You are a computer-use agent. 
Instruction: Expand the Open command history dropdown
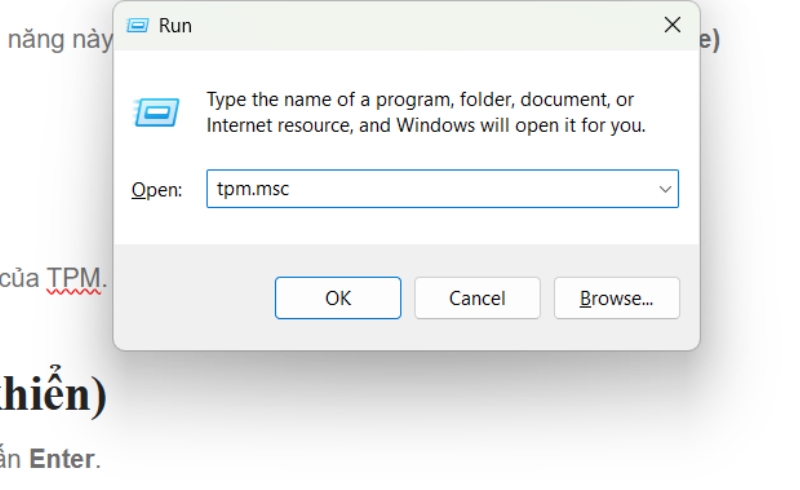pos(665,189)
